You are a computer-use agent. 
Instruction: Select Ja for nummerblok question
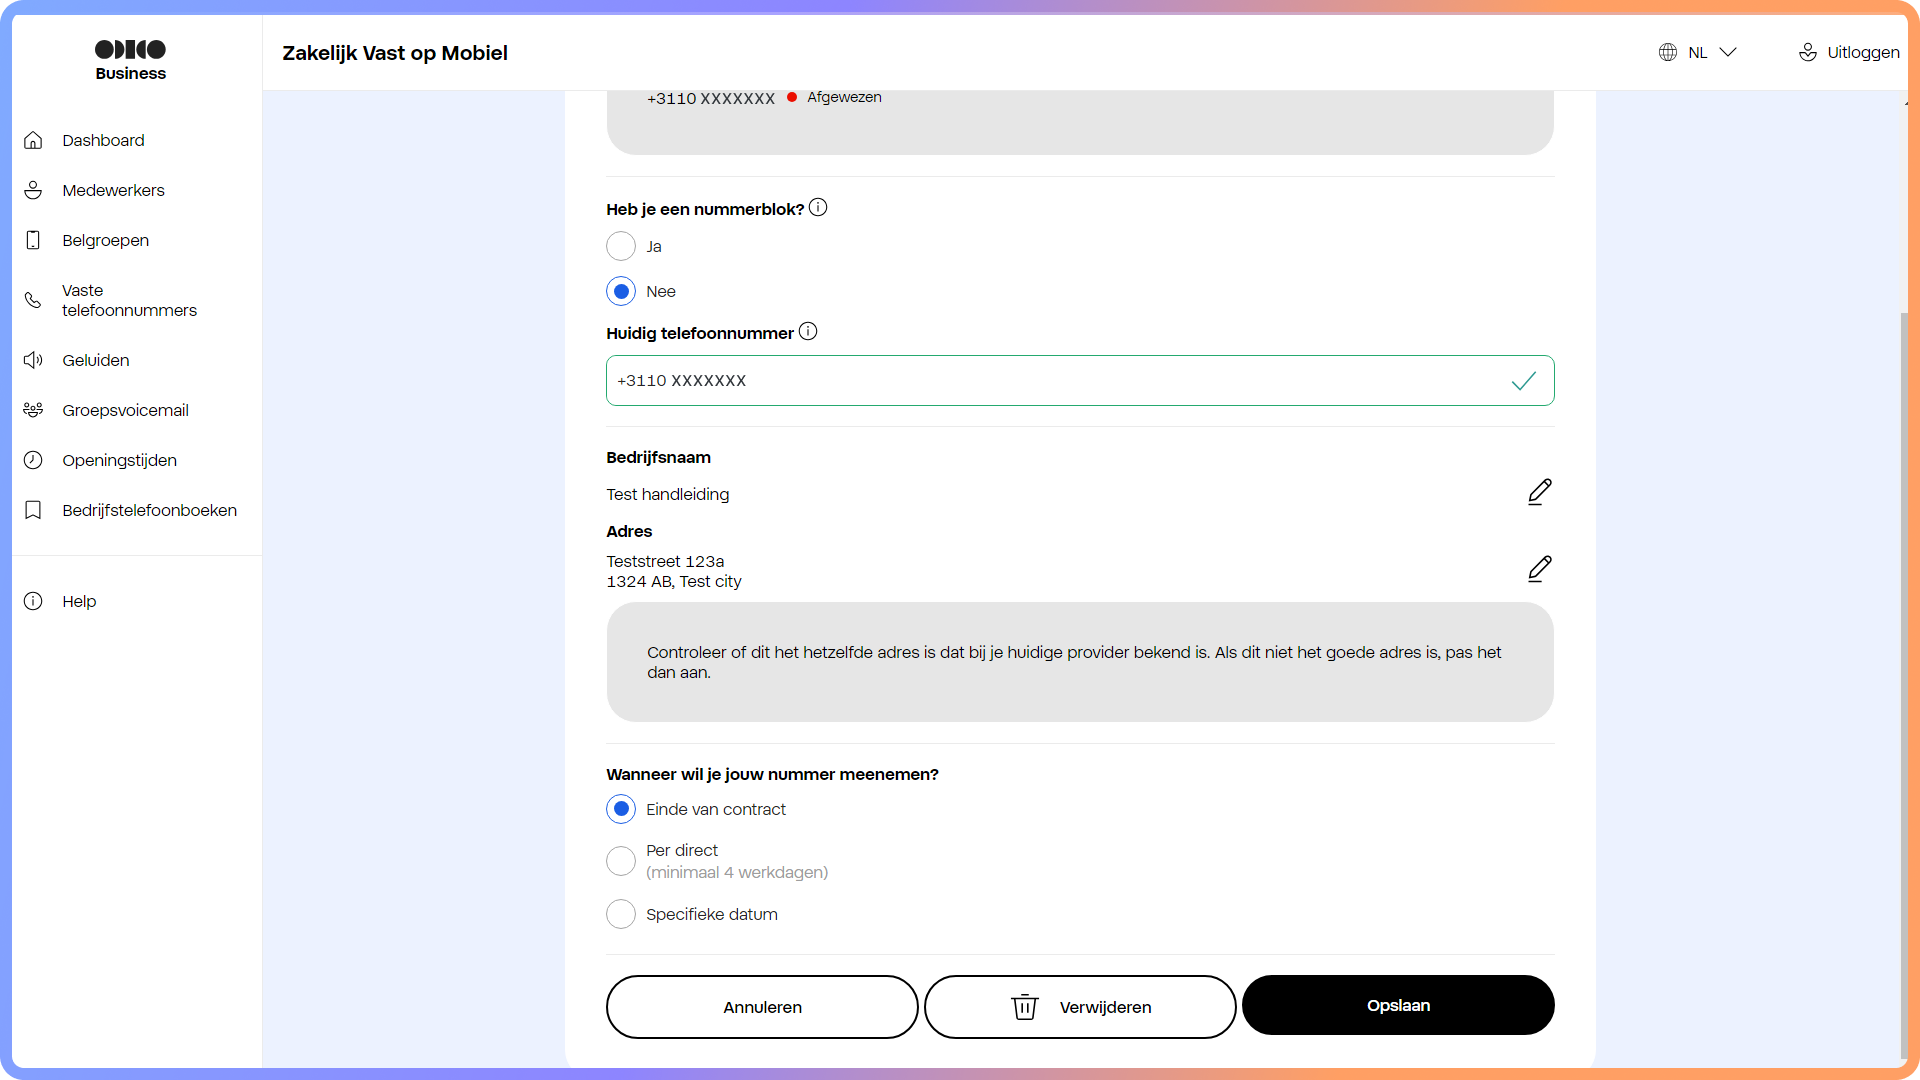(621, 246)
